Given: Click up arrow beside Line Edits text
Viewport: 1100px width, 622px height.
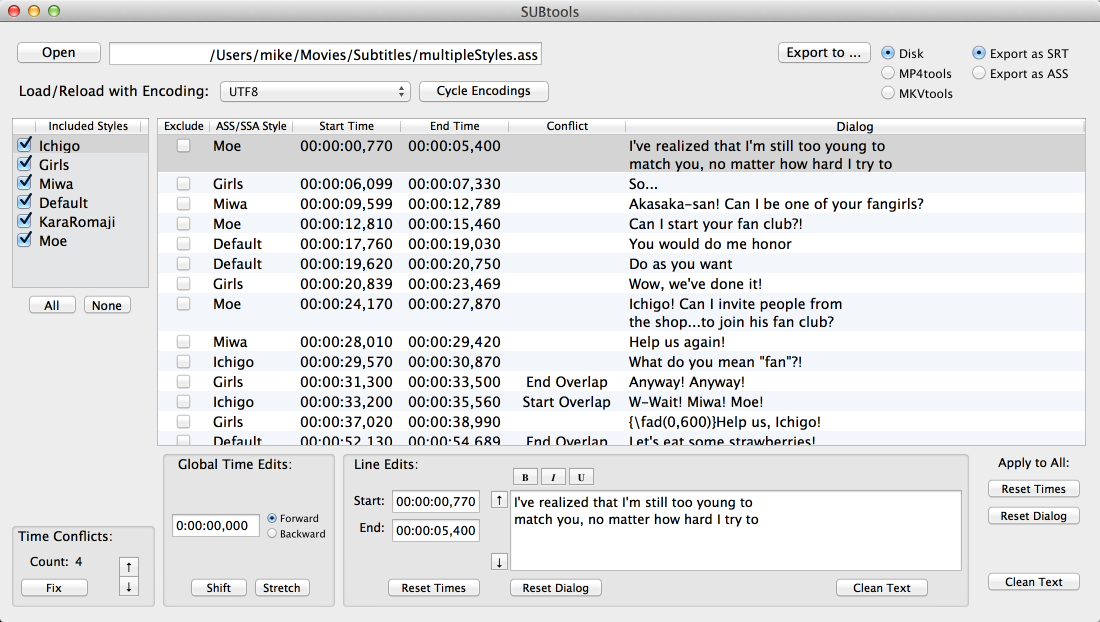Looking at the screenshot, I should click(499, 500).
